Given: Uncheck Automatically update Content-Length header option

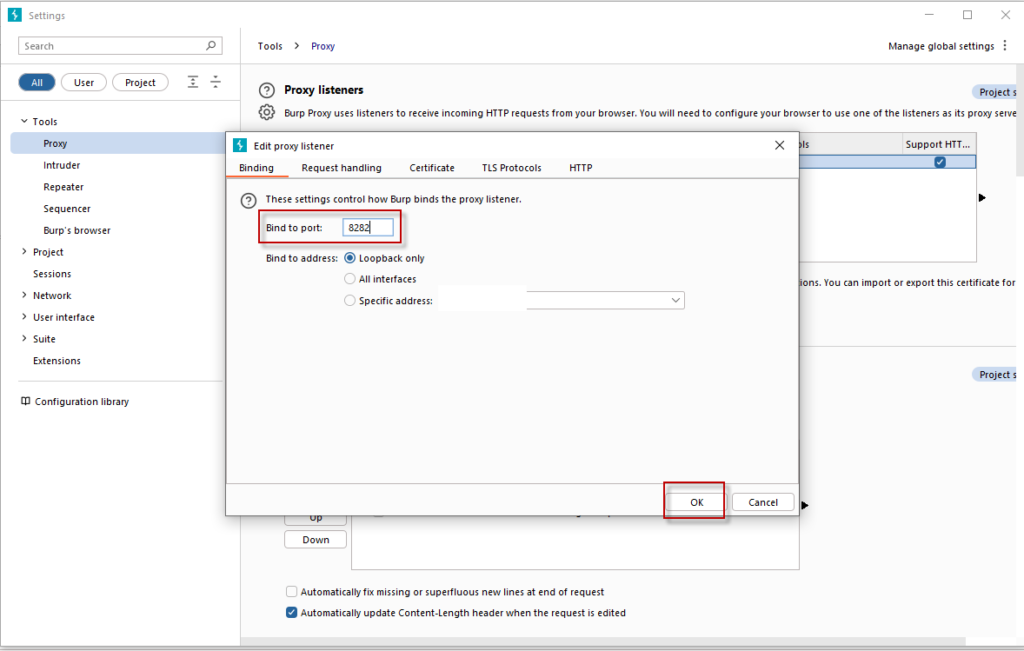Looking at the screenshot, I should tap(291, 612).
